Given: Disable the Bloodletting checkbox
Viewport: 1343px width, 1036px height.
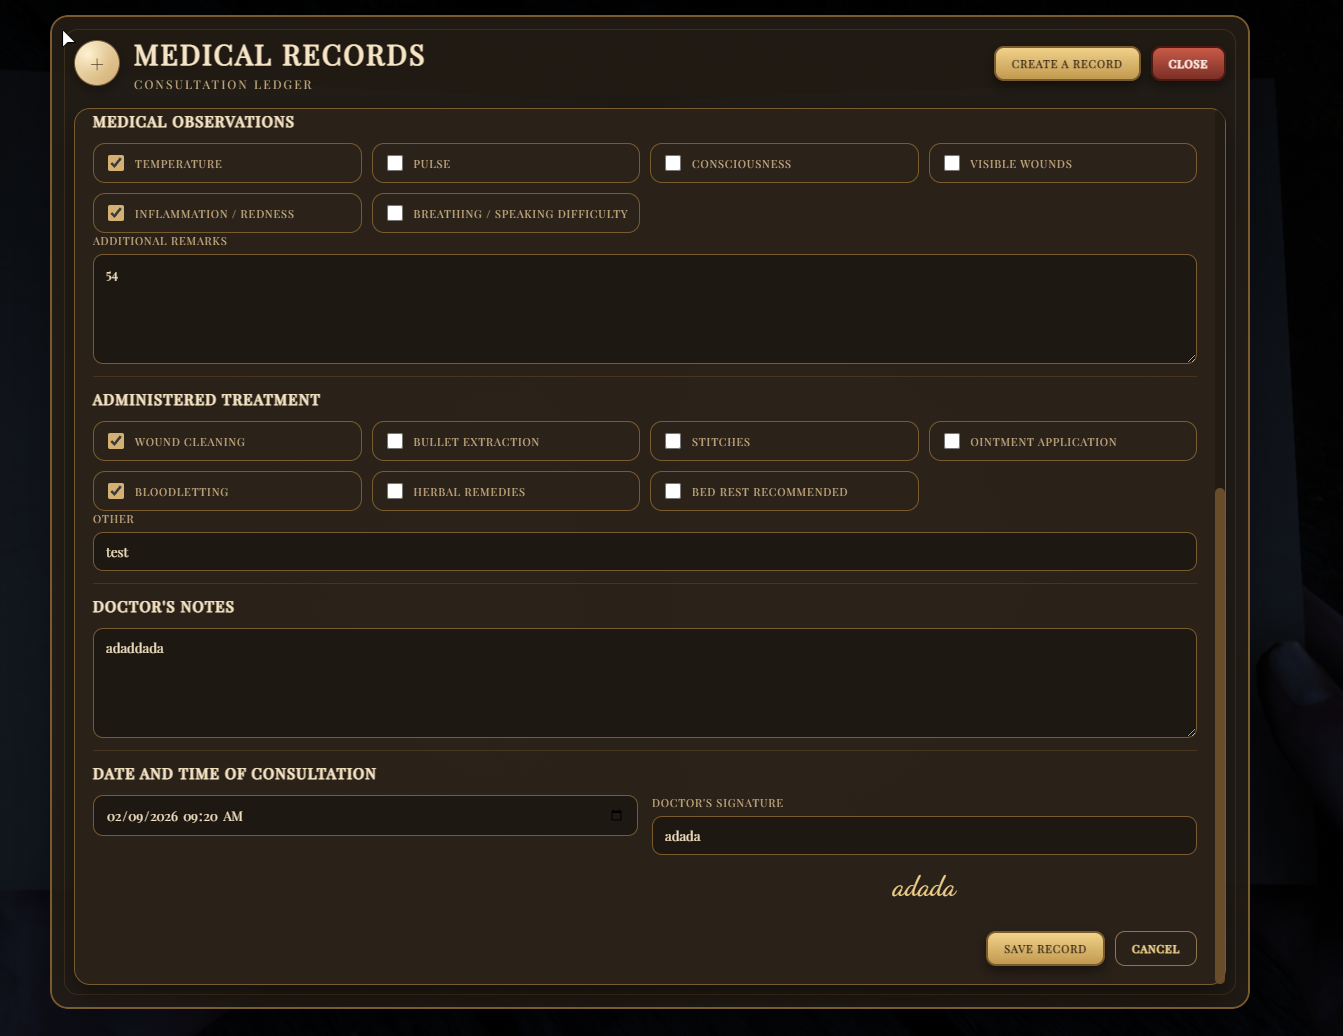Looking at the screenshot, I should point(116,491).
